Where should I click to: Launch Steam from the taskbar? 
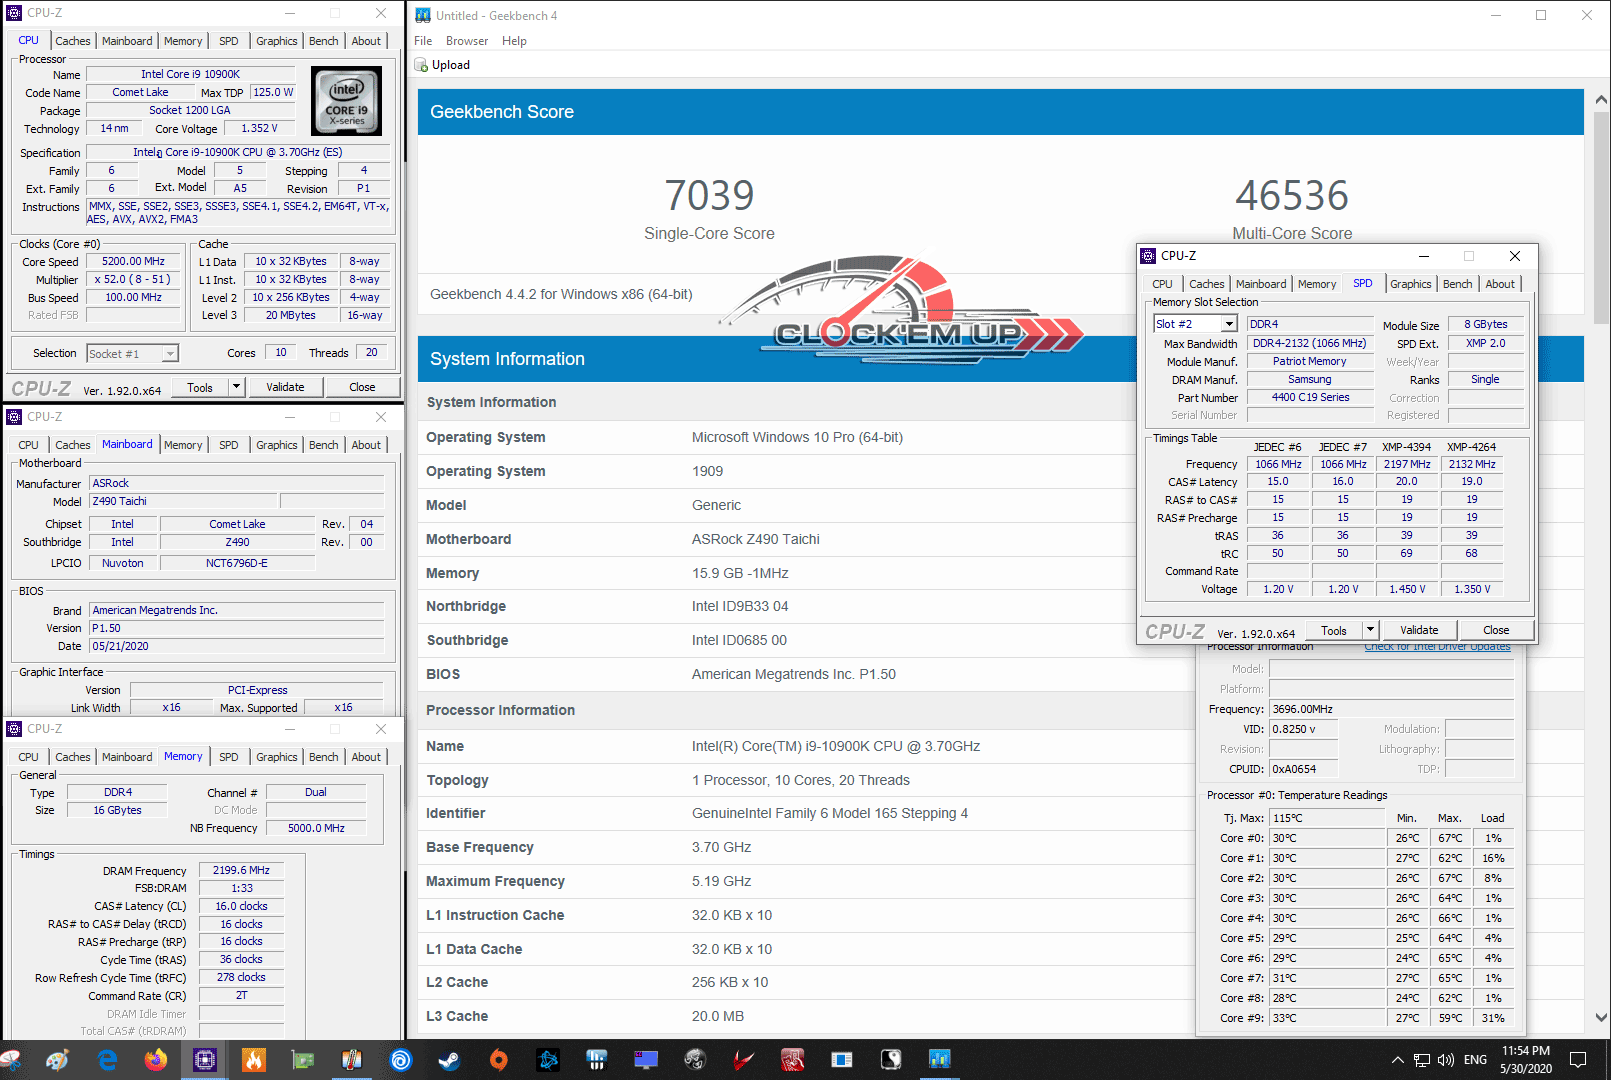449,1059
